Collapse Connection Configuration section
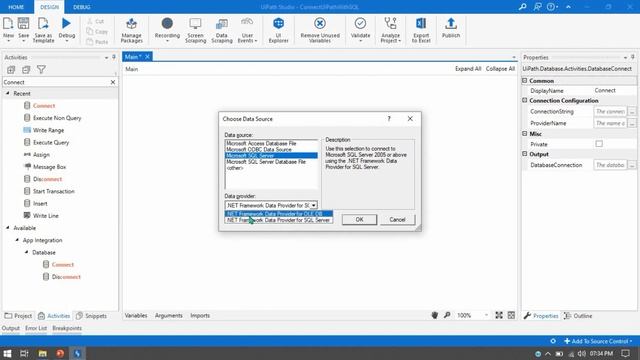640x360 pixels. (525, 100)
